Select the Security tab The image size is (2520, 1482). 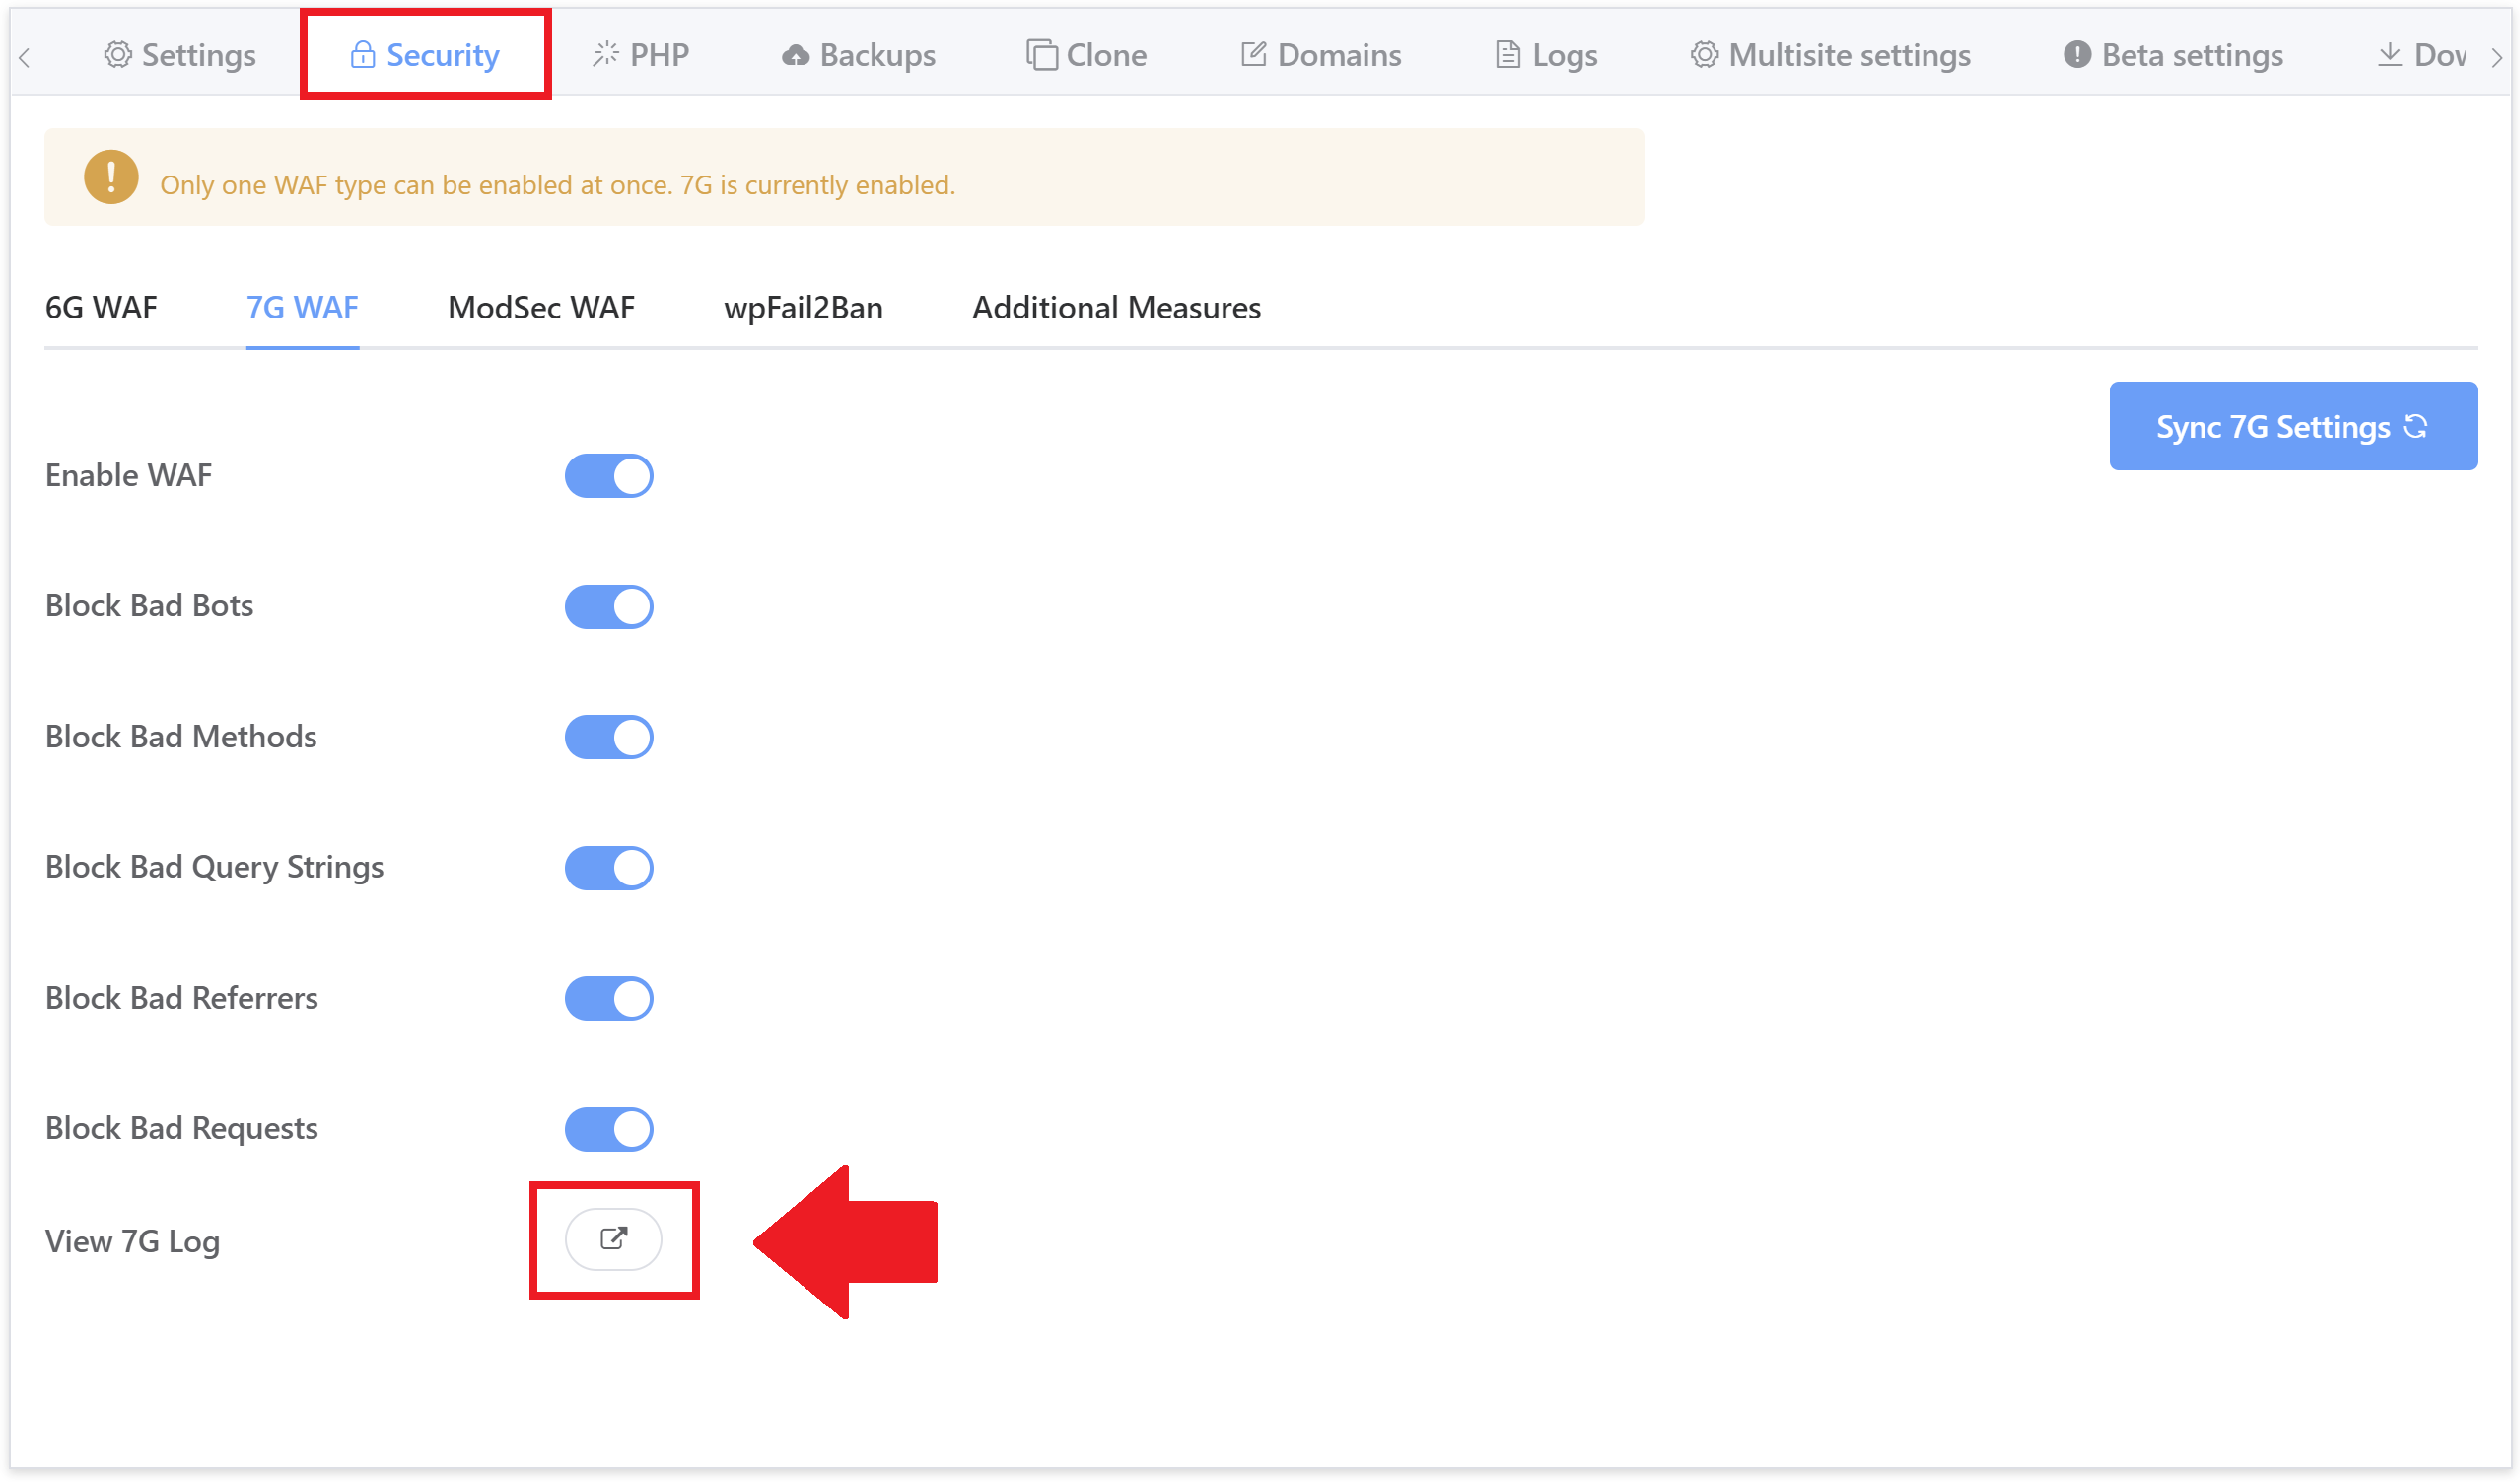(425, 55)
